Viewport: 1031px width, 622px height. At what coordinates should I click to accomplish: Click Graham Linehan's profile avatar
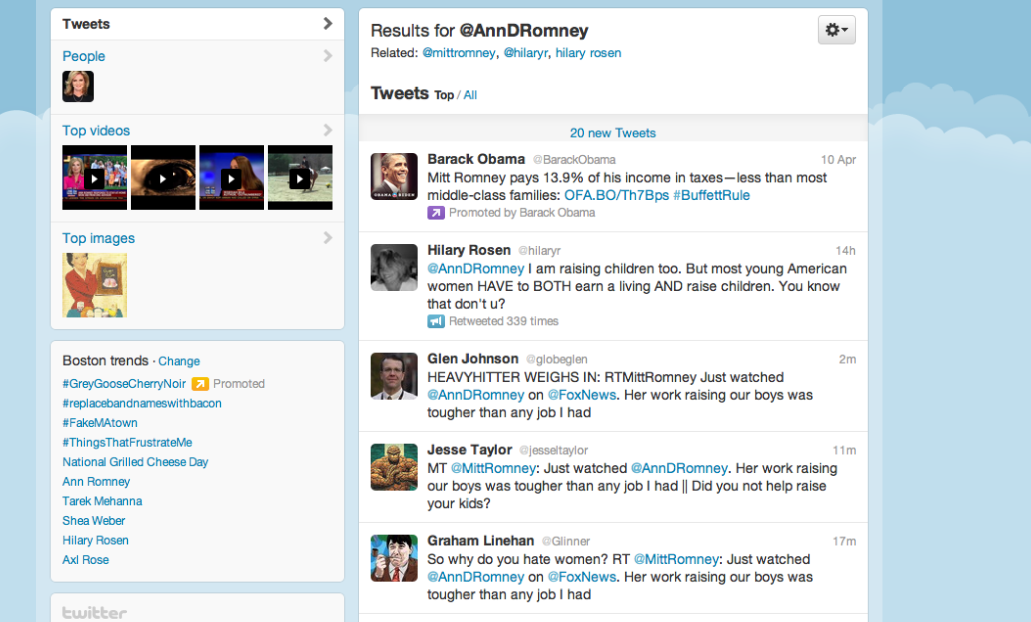[394, 558]
